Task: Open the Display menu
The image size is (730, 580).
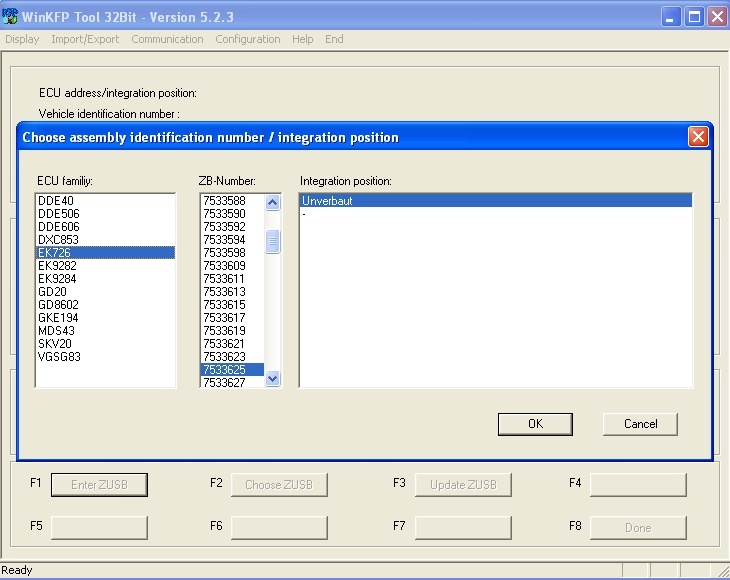Action: click(22, 39)
